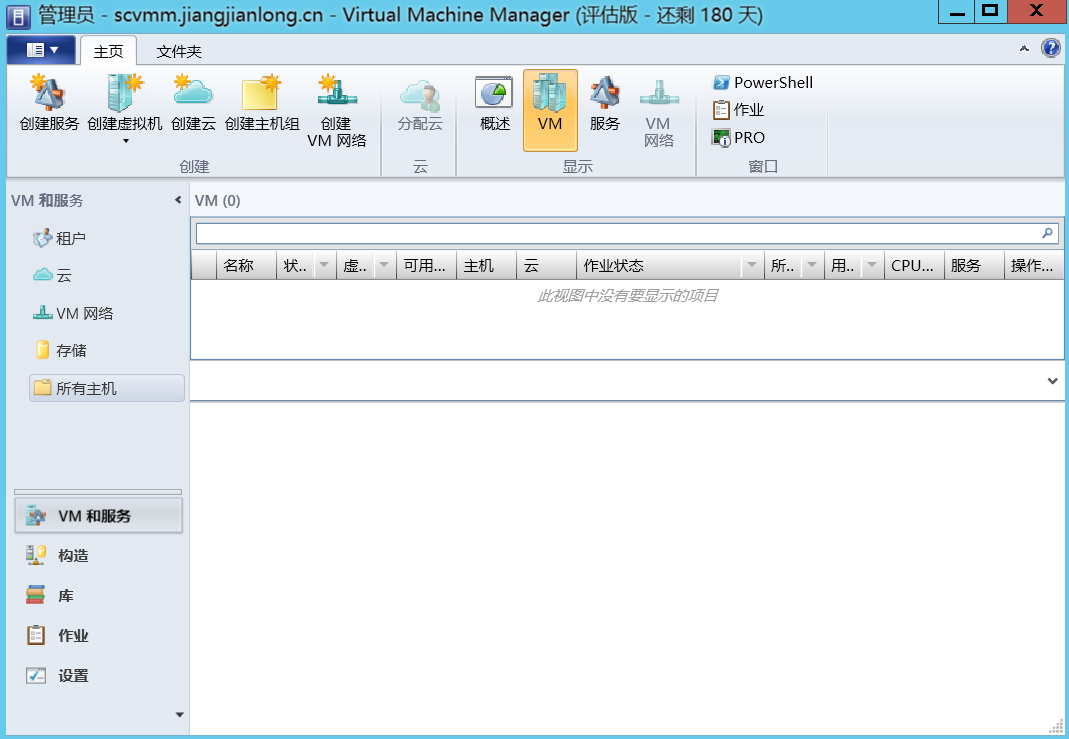Open the 作业状态 column filter dropdown

coord(752,265)
